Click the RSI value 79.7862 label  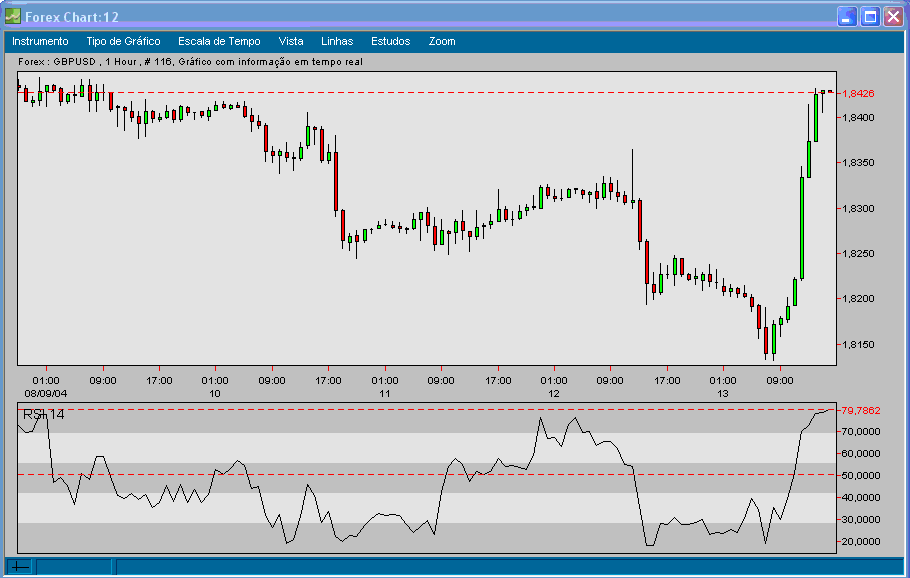[x=858, y=410]
